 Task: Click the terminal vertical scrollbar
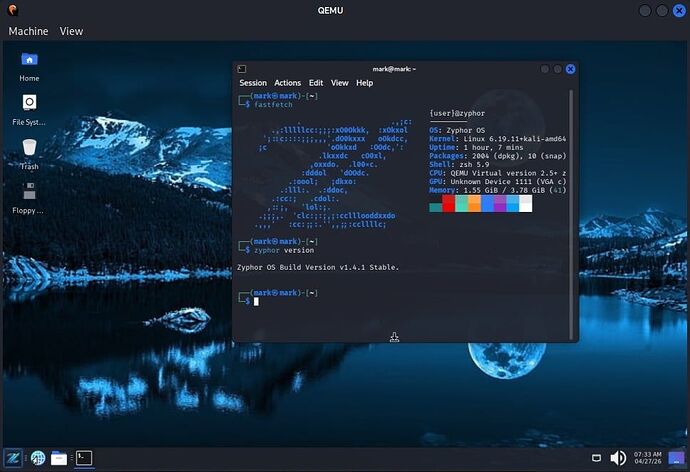571,215
